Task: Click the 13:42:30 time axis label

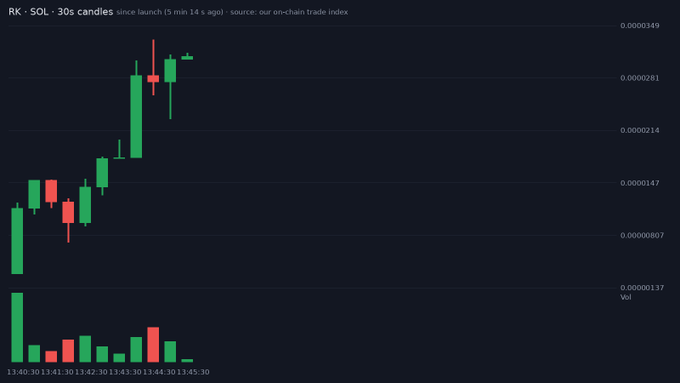Action: tap(91, 372)
